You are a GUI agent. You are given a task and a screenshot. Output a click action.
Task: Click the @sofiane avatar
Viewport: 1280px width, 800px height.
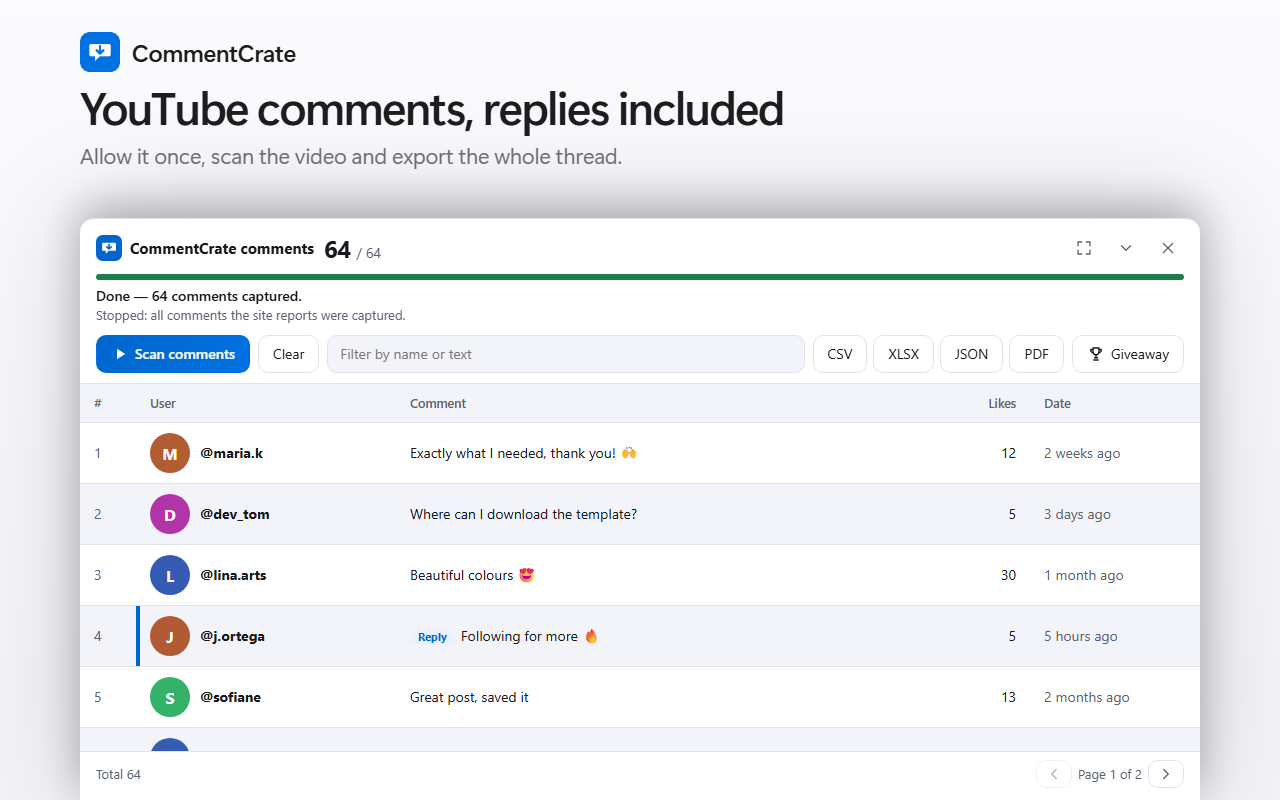tap(170, 697)
